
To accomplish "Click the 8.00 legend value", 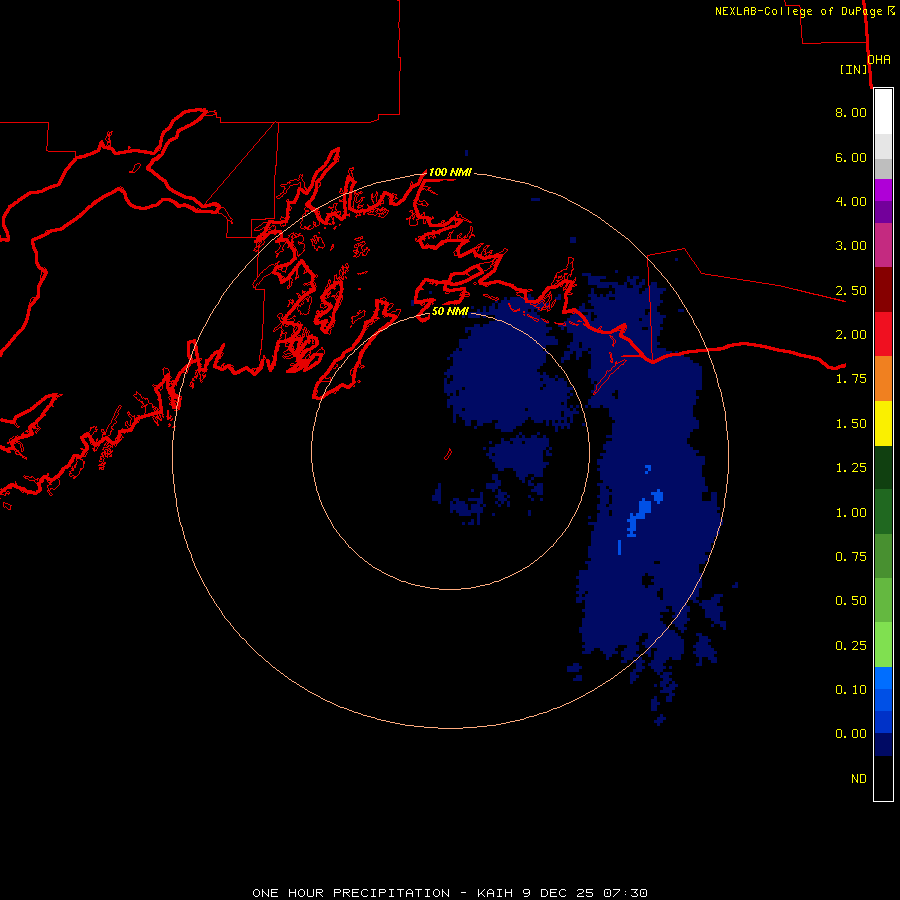I will [x=851, y=112].
